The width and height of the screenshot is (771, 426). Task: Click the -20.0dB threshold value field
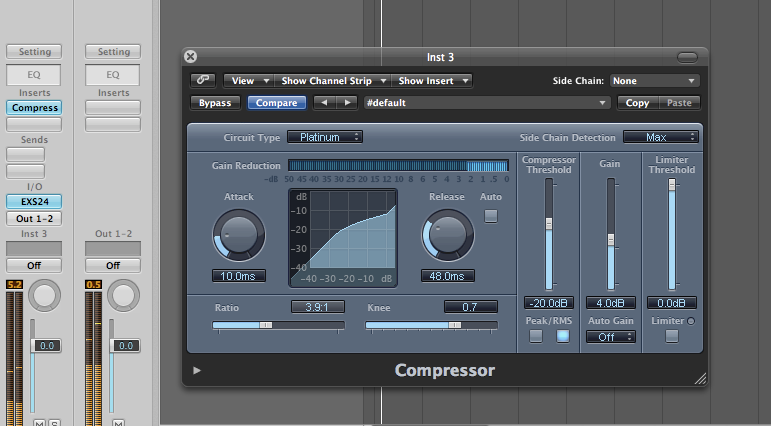tap(549, 303)
